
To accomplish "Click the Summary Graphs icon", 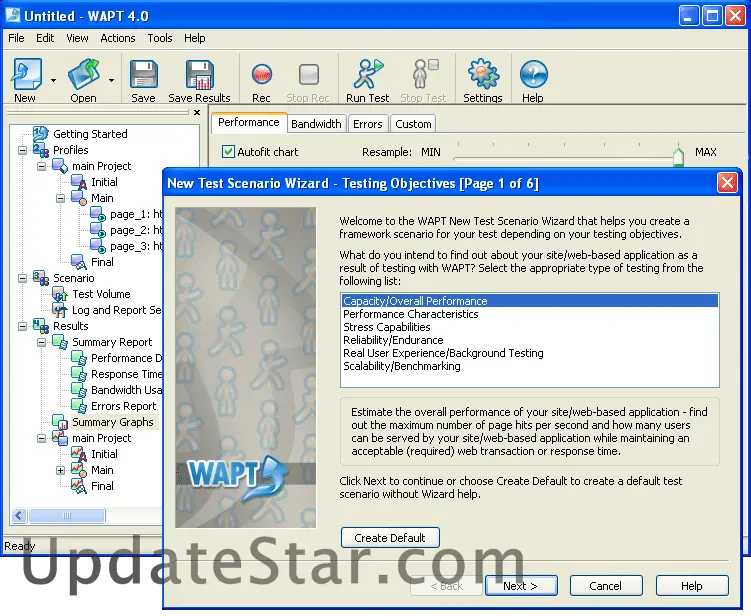I will [x=60, y=422].
